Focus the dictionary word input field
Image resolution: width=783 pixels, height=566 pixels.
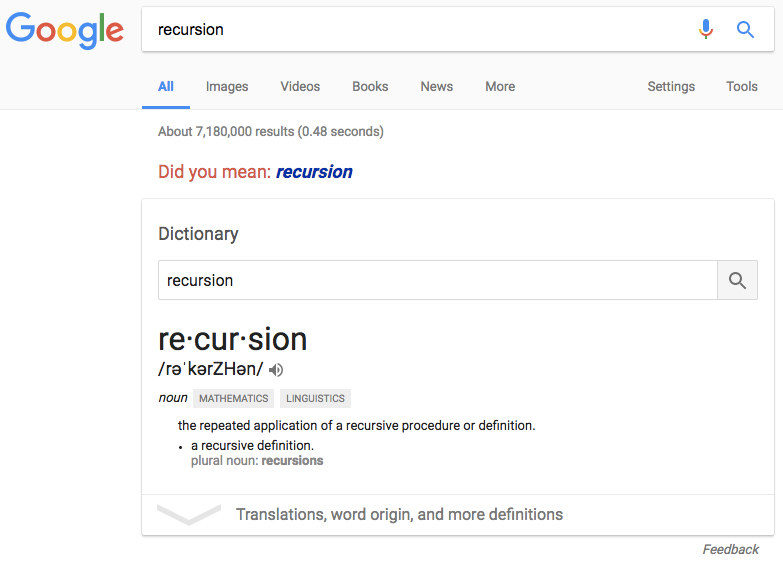pyautogui.click(x=437, y=281)
